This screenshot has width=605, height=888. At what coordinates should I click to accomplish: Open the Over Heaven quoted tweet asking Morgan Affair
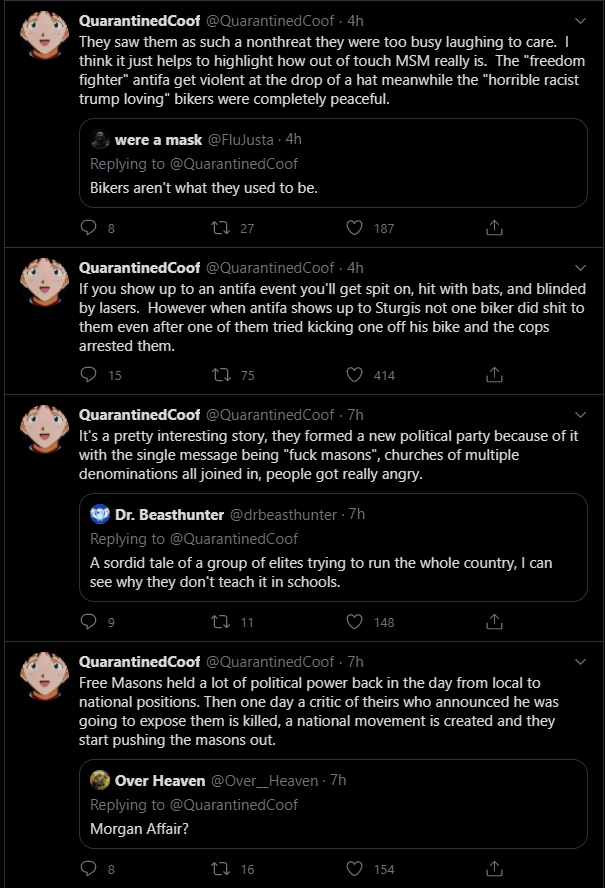(x=333, y=804)
